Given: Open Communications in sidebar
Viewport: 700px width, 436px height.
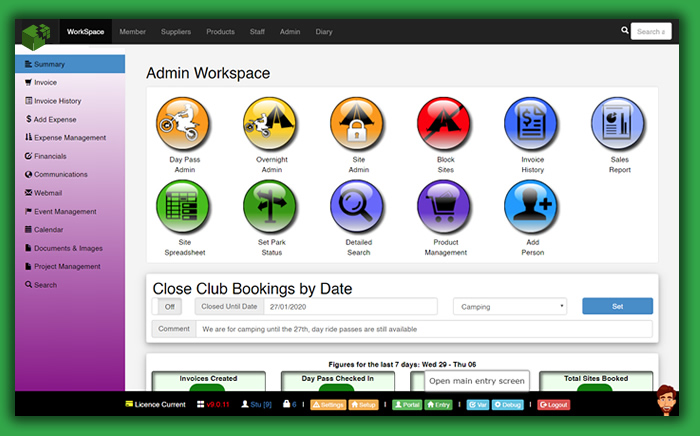Looking at the screenshot, I should 70,174.
